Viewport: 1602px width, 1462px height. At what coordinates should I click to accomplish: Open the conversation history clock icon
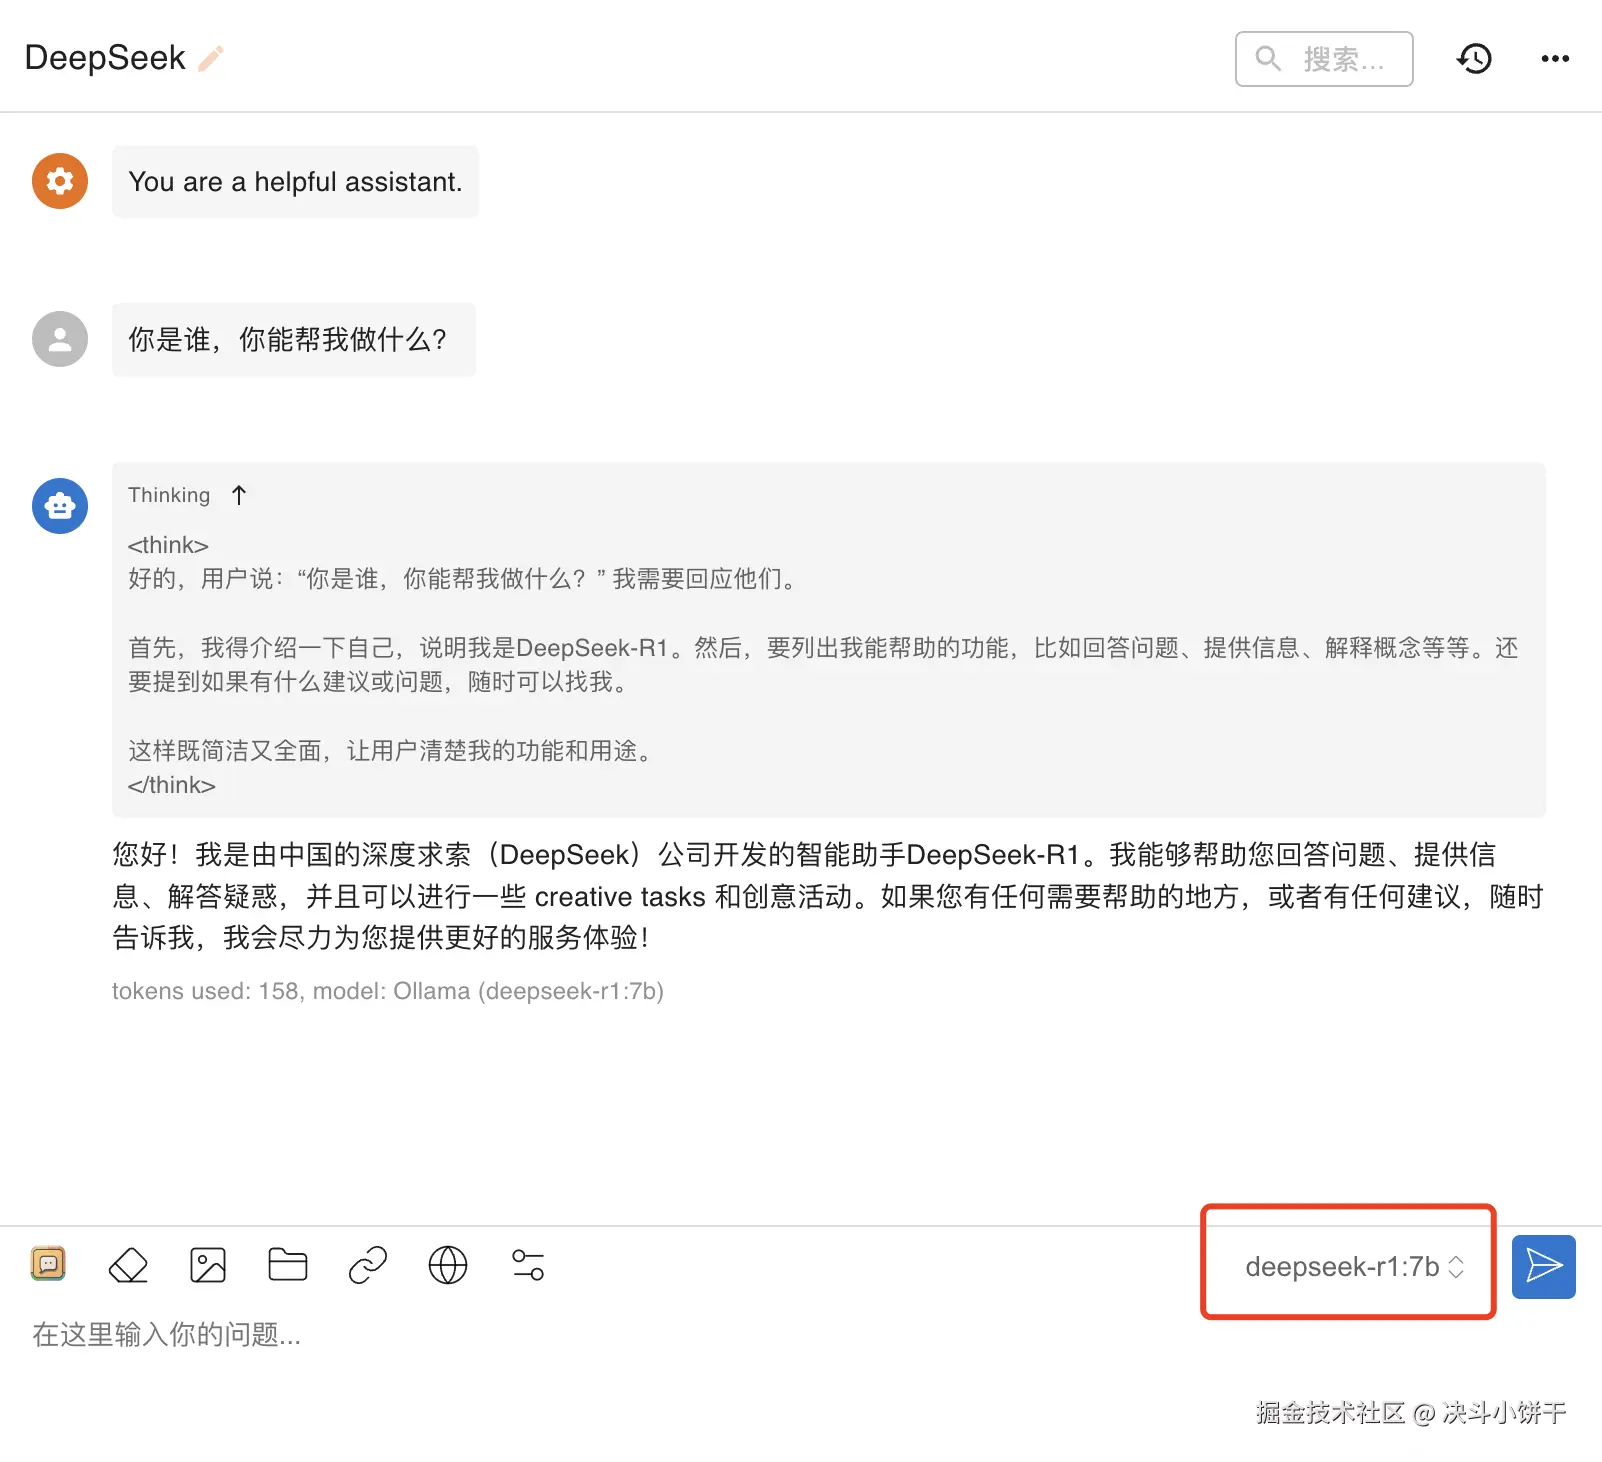[x=1474, y=59]
